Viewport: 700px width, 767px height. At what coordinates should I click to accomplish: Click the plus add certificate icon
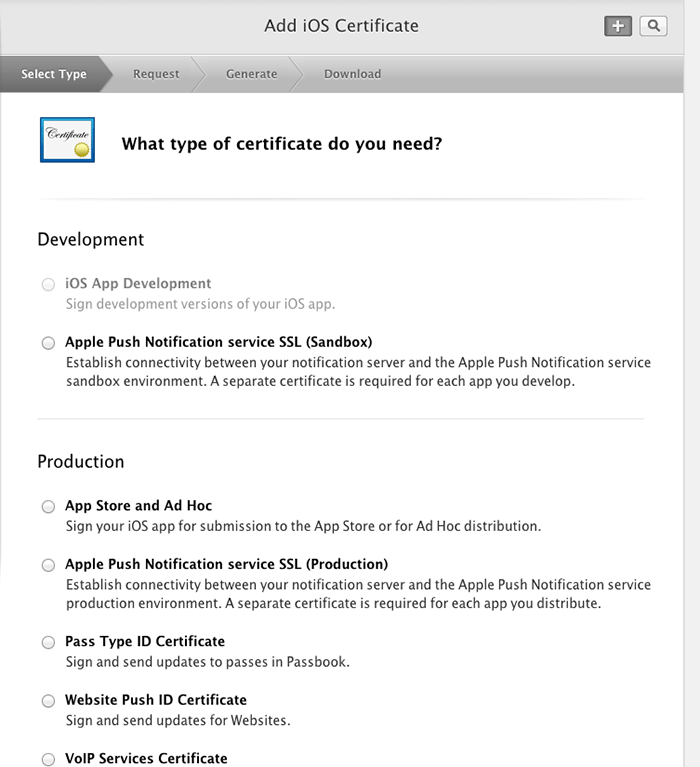click(618, 26)
